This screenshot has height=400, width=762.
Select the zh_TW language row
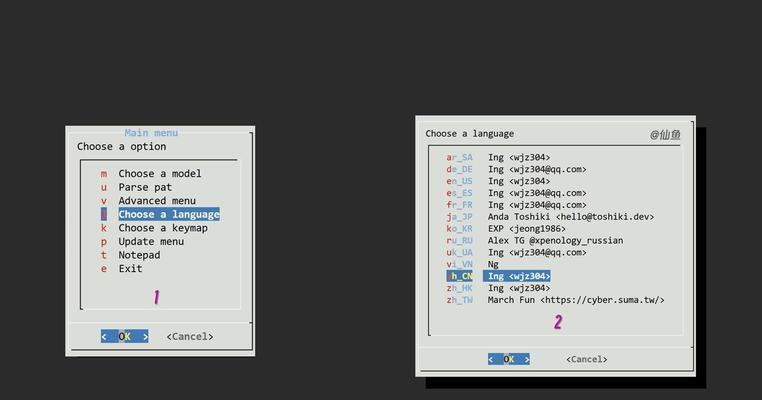(555, 300)
